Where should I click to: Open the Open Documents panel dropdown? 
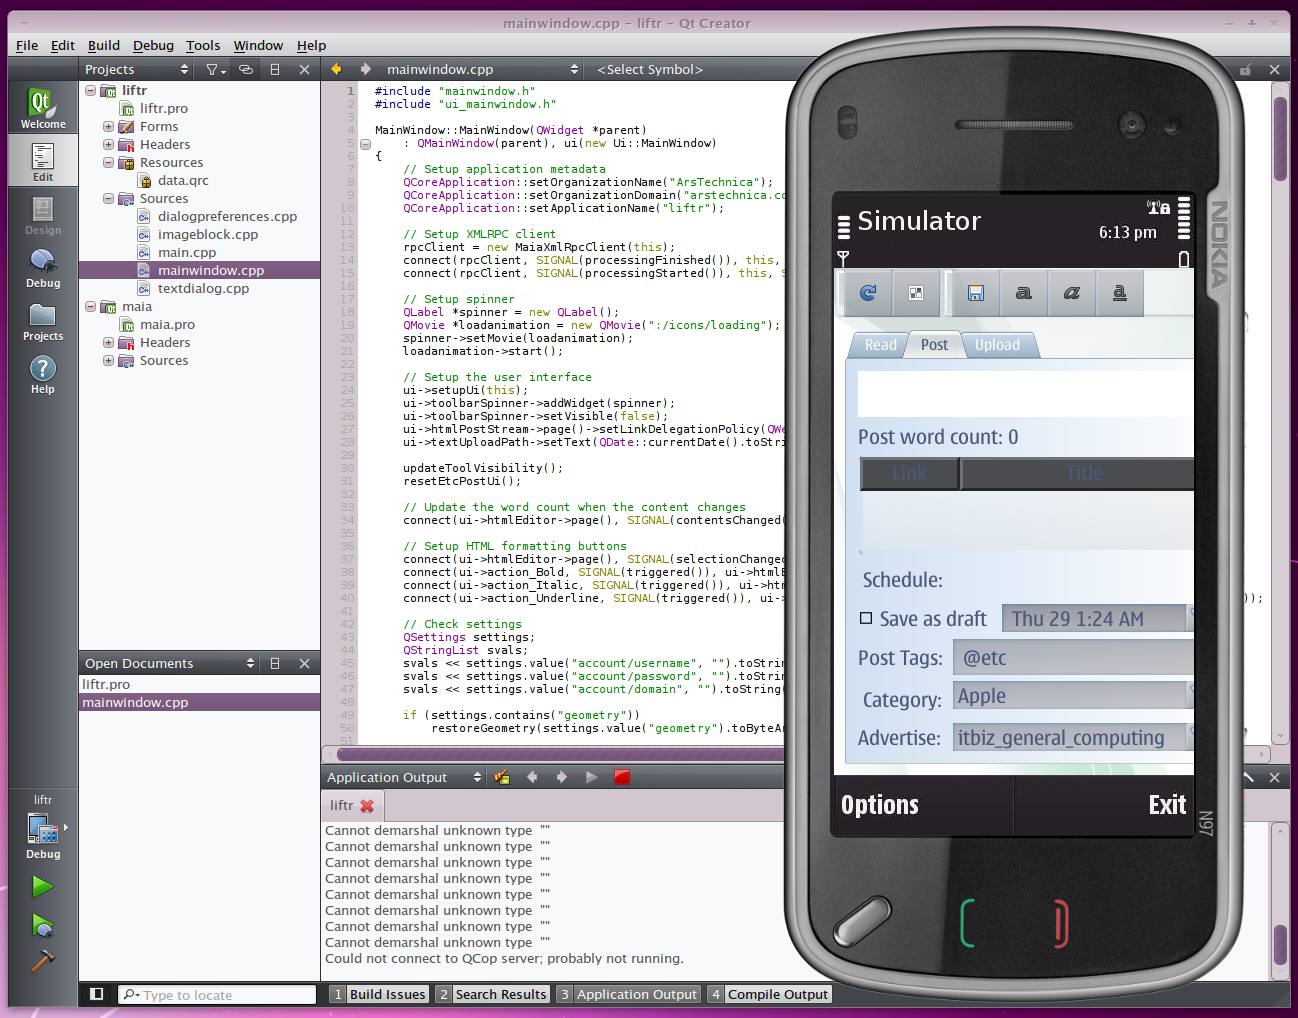[170, 663]
